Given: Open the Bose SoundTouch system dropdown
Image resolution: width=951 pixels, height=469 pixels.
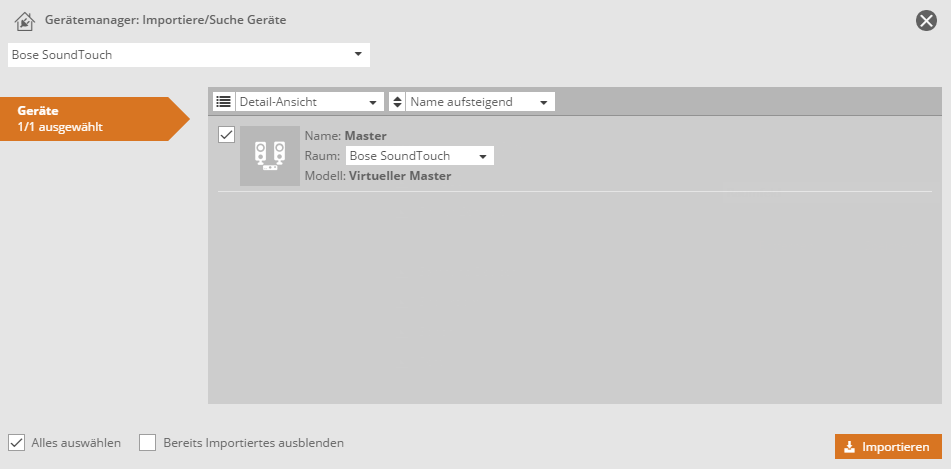Looking at the screenshot, I should (x=189, y=55).
